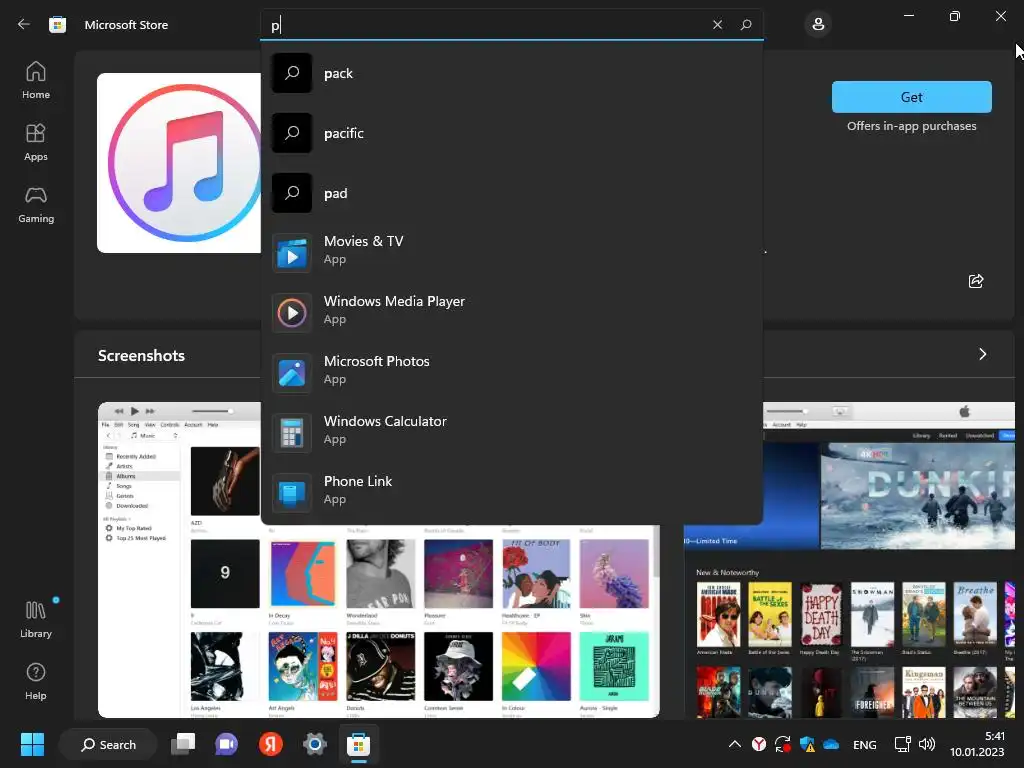1024x768 pixels.
Task: Click the Screenshots heading
Action: point(141,355)
